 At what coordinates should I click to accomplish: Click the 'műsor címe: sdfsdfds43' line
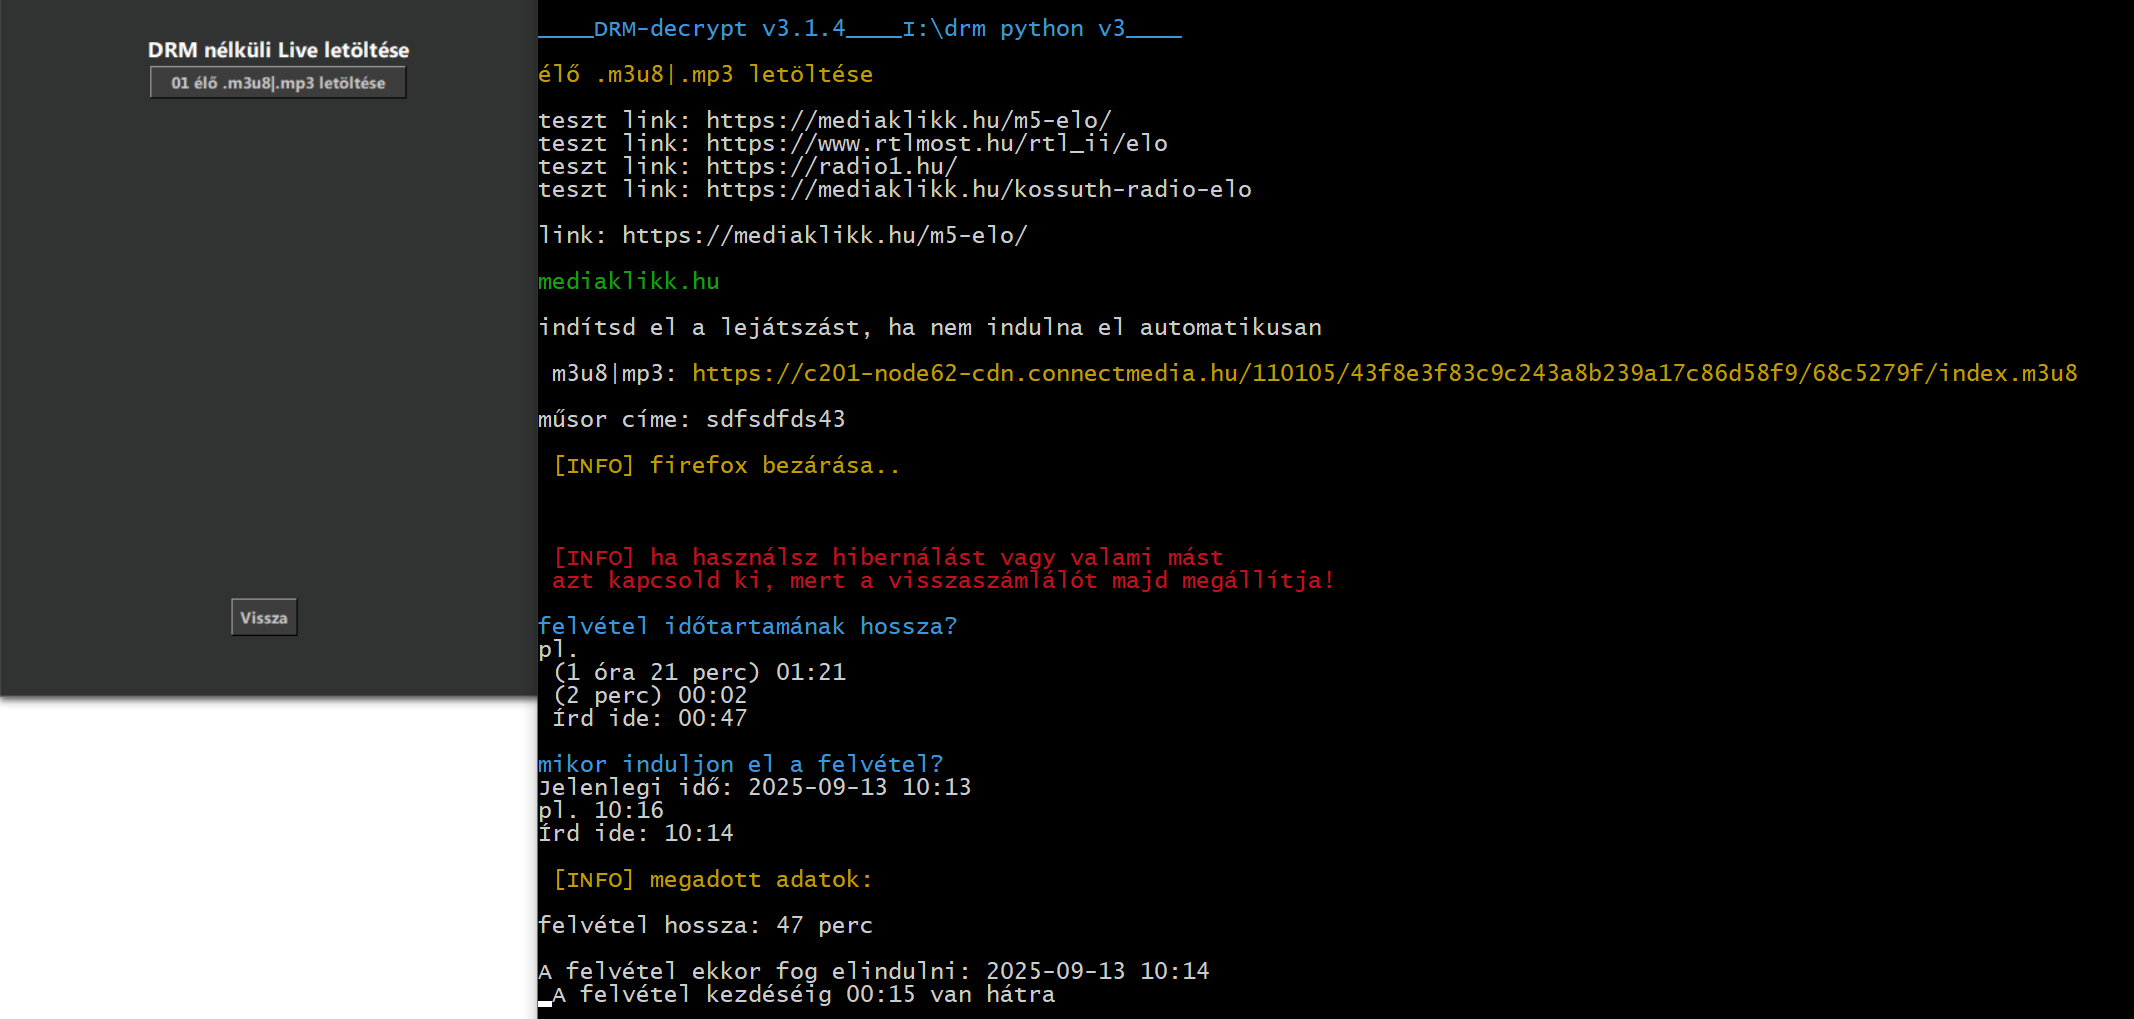pyautogui.click(x=691, y=419)
